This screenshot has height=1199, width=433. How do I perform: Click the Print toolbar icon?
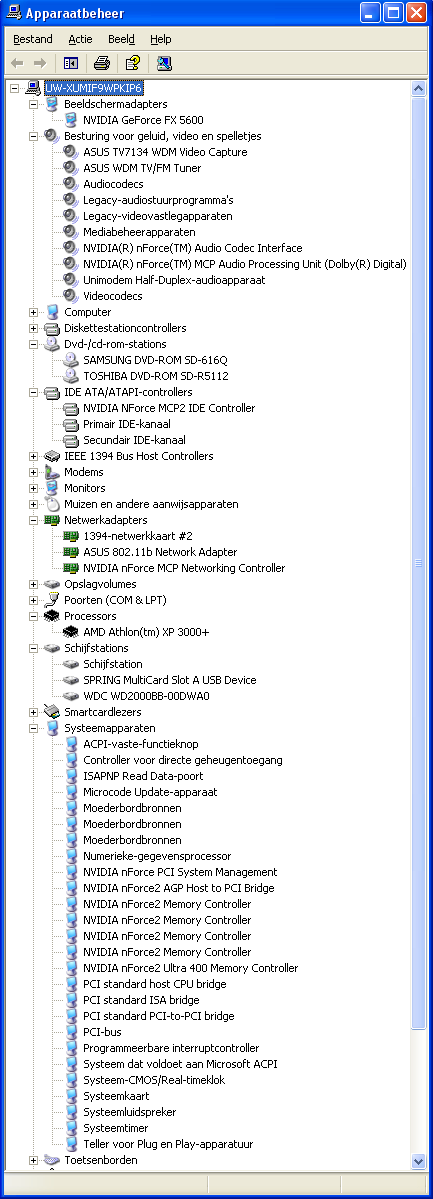(102, 63)
